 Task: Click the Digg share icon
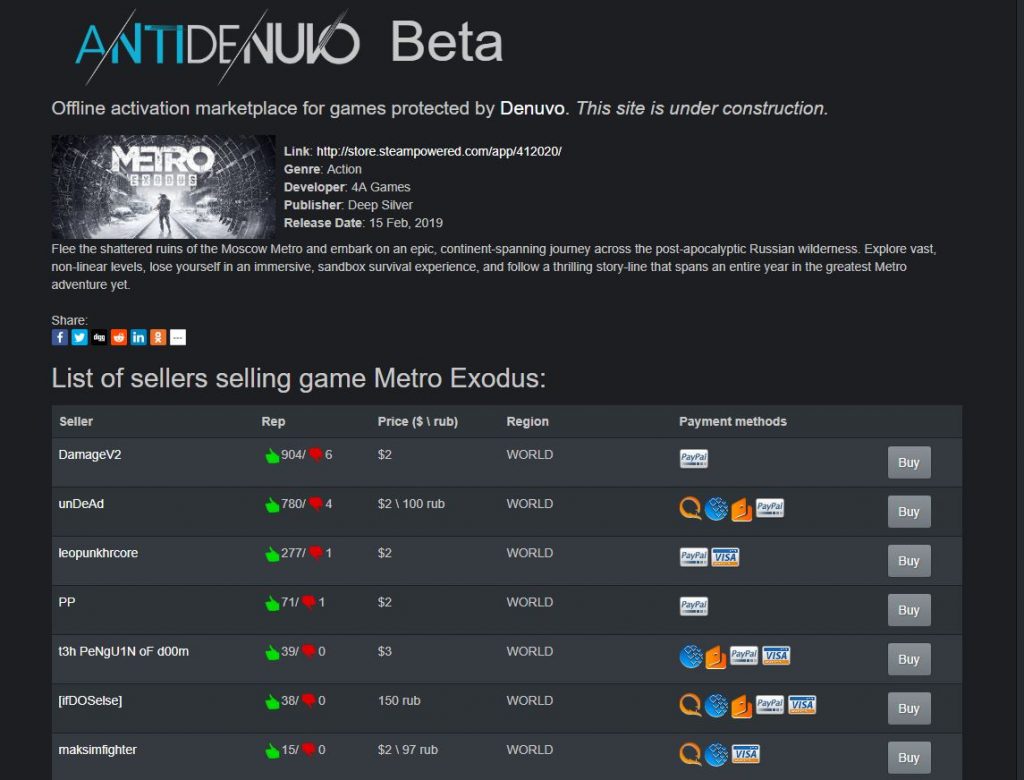tap(99, 337)
